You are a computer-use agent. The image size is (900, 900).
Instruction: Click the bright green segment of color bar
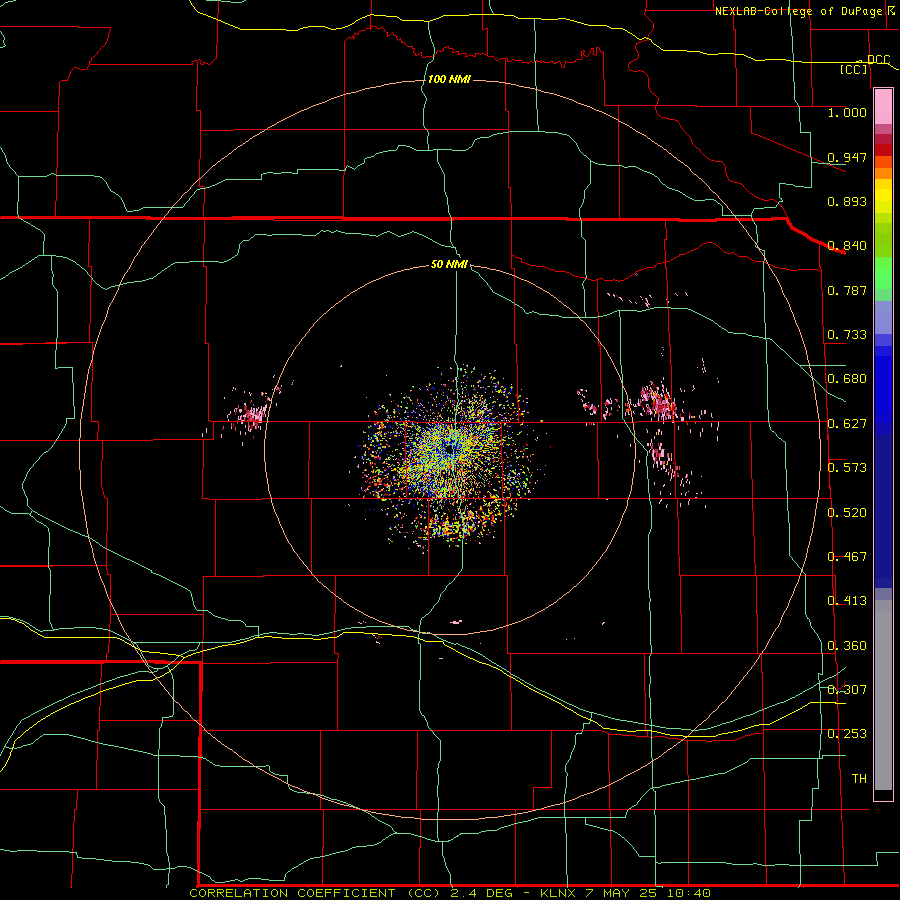[883, 273]
